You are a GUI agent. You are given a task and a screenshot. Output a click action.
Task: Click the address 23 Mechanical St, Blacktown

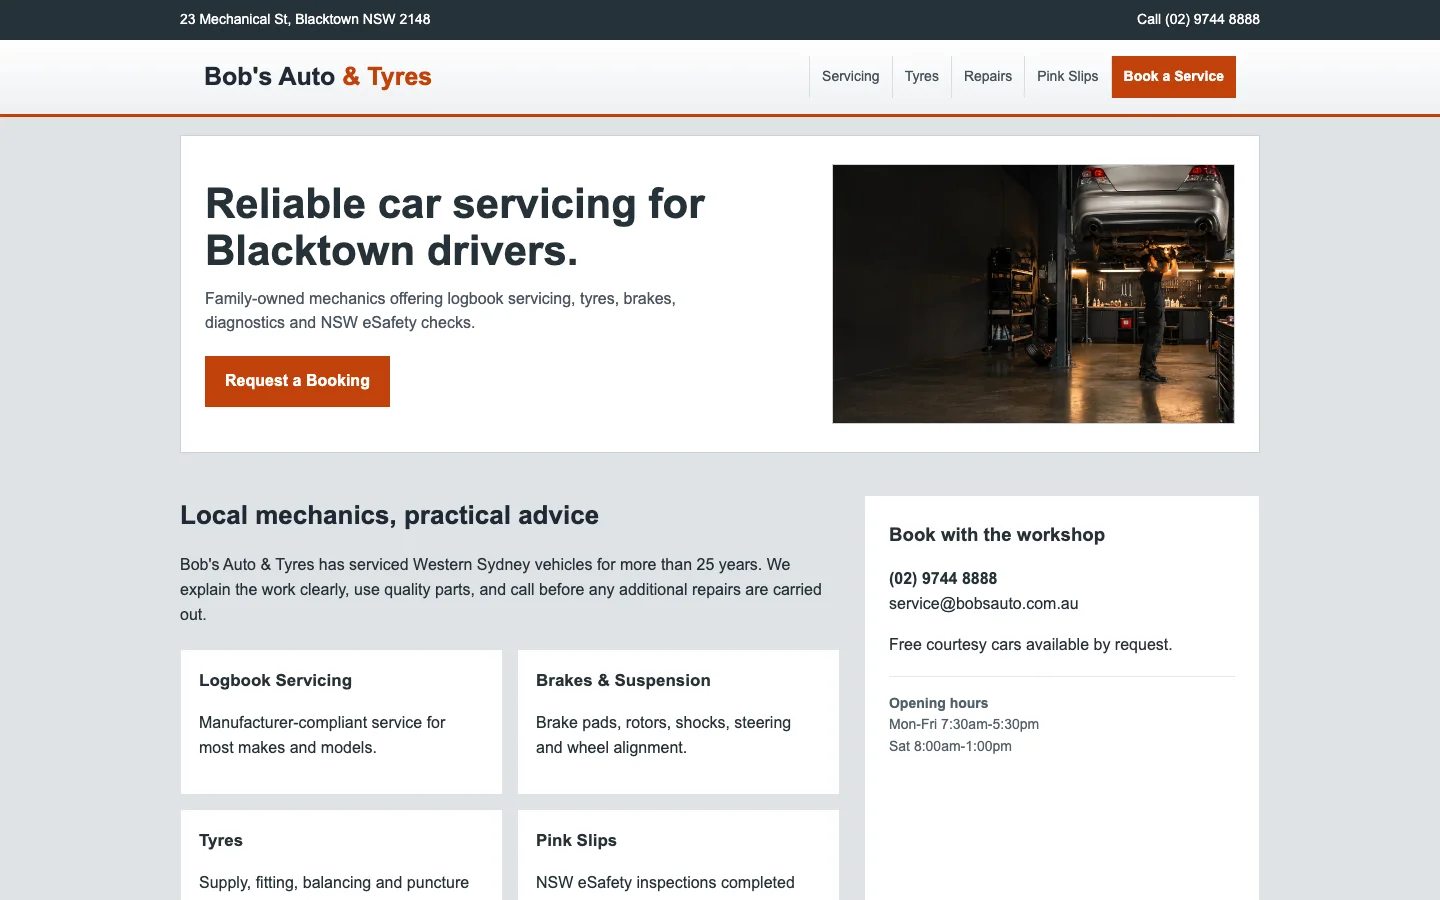pyautogui.click(x=305, y=19)
